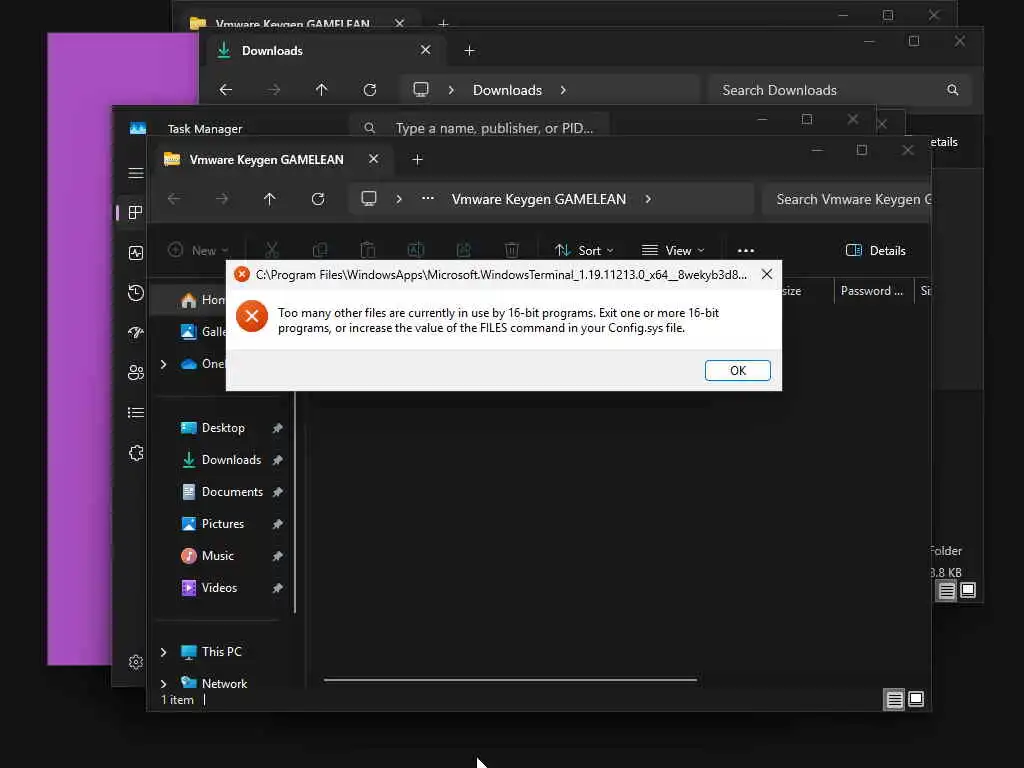This screenshot has width=1024, height=768.
Task: Open See more ellipsis in toolbar
Action: tap(746, 251)
